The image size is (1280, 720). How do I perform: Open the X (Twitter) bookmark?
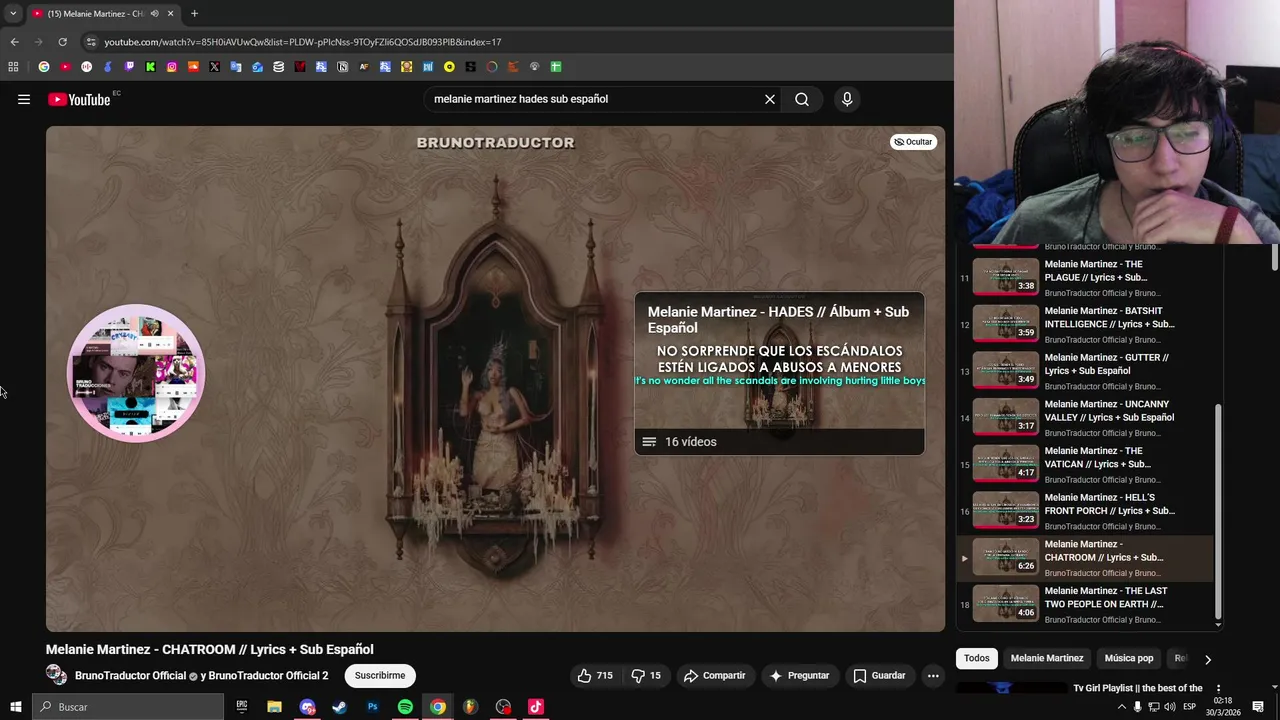click(214, 67)
